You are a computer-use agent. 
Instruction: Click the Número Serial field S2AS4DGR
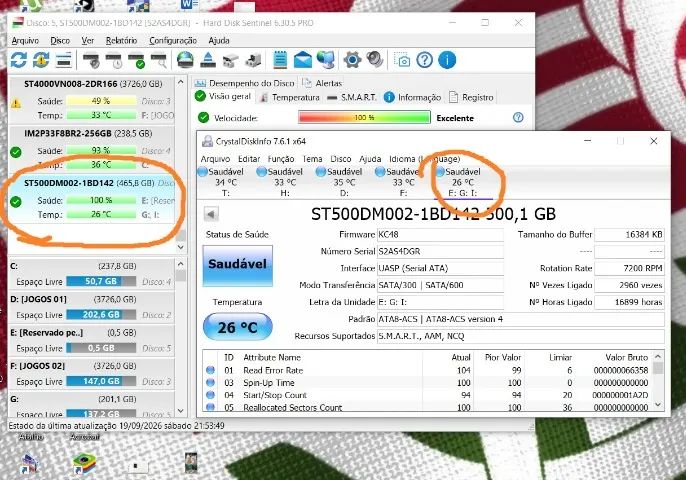440,252
